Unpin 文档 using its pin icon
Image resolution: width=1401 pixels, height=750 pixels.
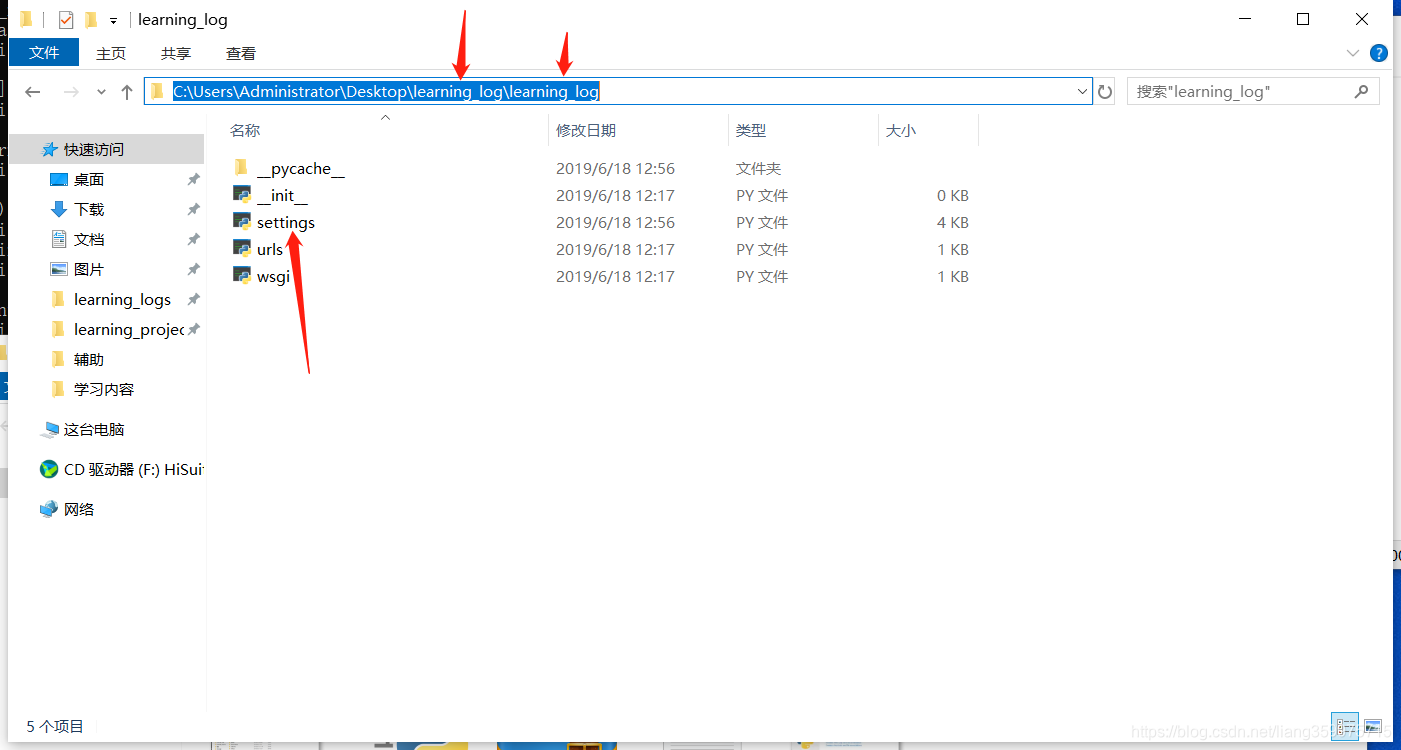[193, 239]
